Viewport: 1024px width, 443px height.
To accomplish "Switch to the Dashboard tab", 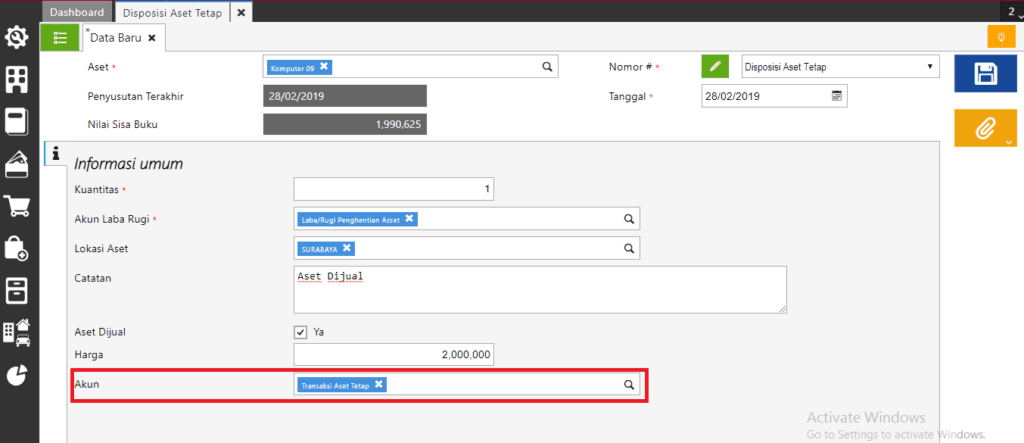I will pyautogui.click(x=77, y=12).
